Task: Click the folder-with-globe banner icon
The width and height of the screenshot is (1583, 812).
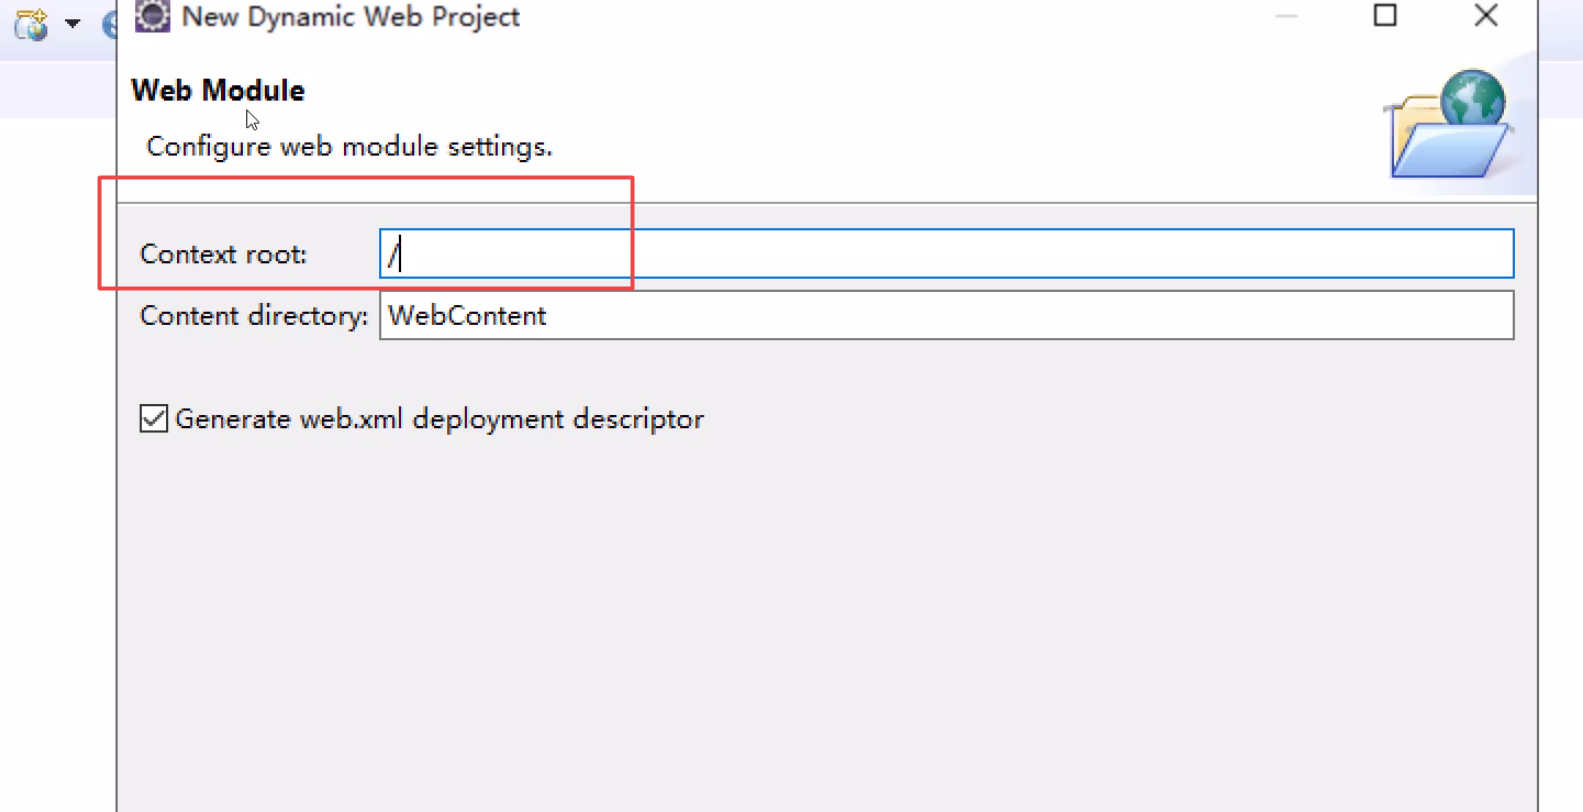Action: pos(1449,126)
